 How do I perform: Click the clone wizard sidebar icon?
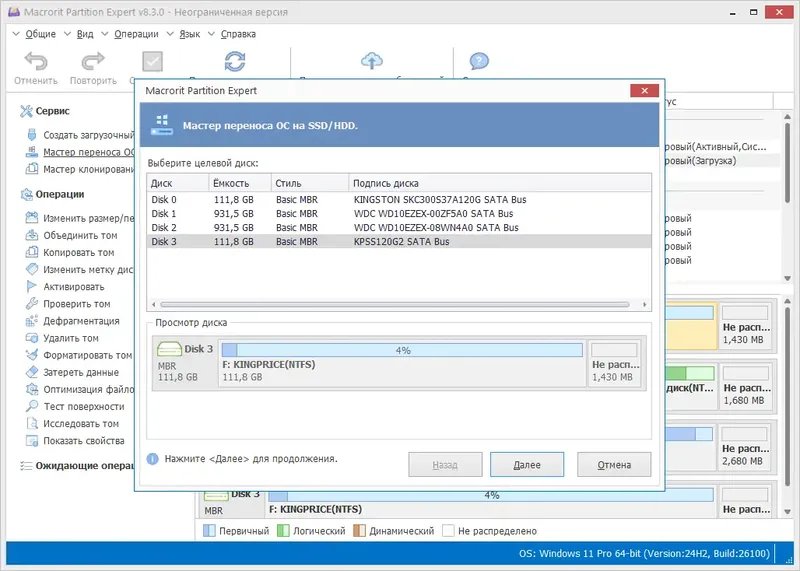point(32,168)
